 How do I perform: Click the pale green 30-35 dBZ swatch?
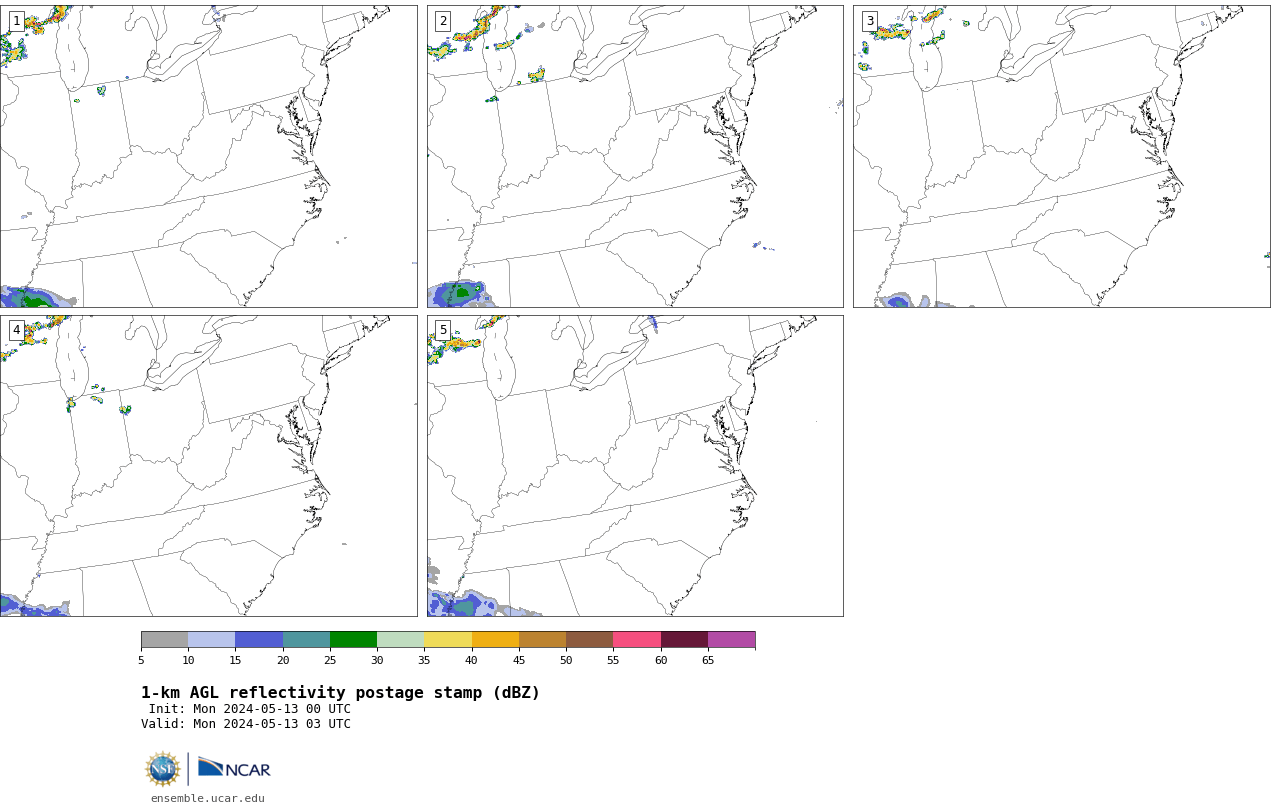(400, 640)
